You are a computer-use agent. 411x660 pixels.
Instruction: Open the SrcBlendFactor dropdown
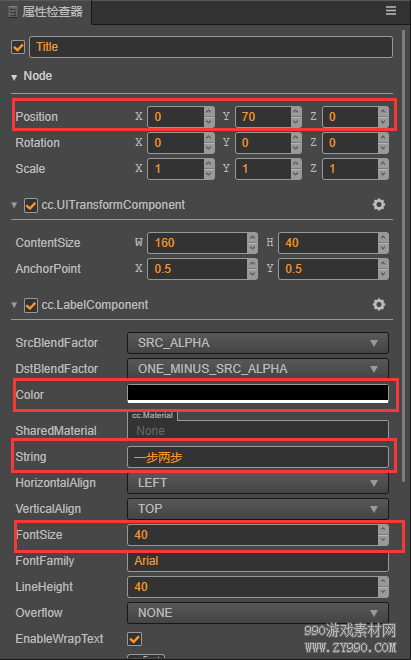pos(258,343)
